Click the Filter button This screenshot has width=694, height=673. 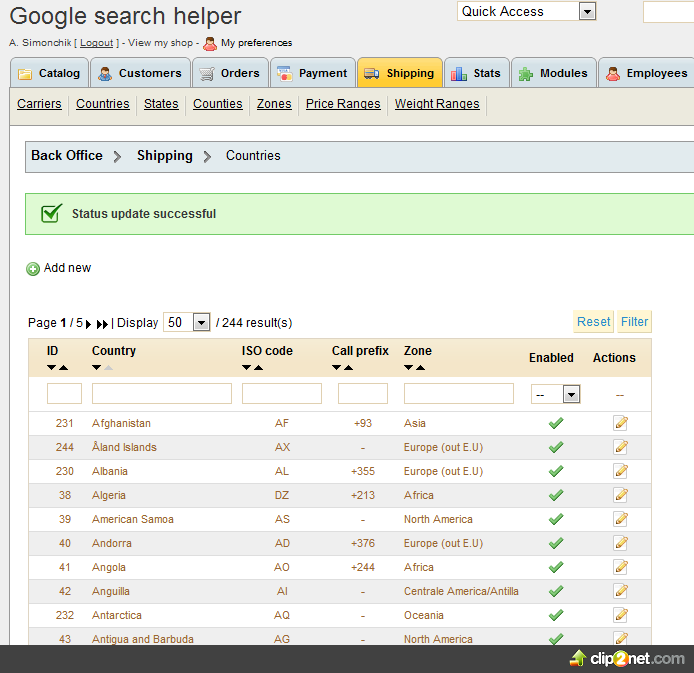point(634,322)
